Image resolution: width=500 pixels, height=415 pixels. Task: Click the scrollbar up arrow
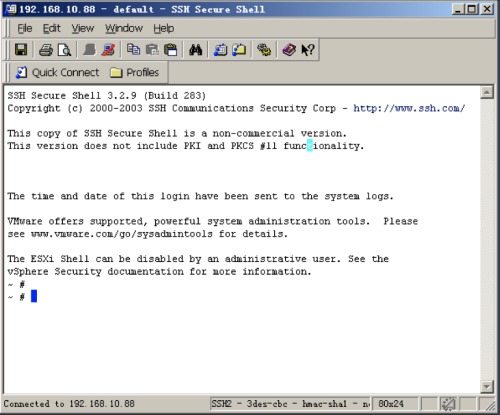coord(487,92)
